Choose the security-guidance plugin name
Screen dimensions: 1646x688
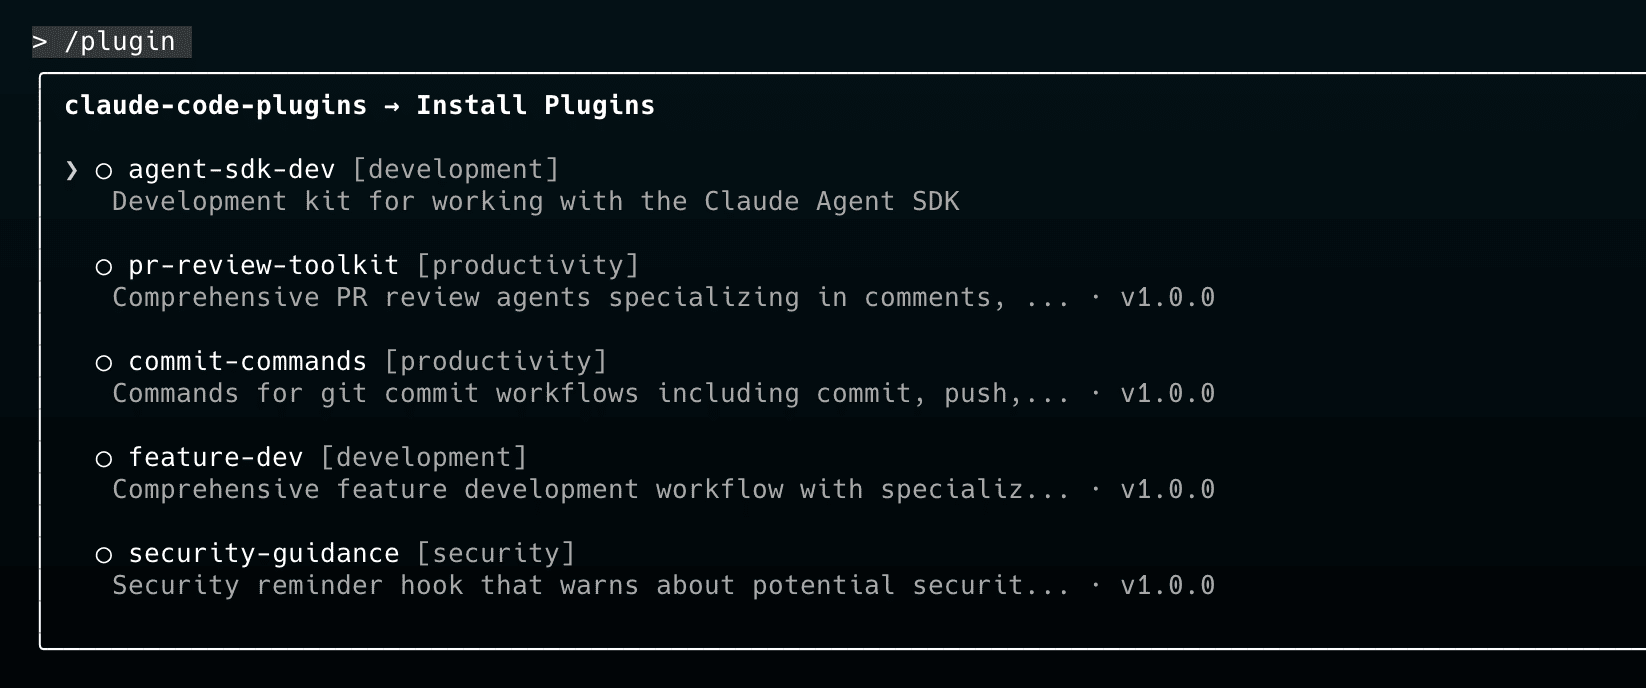(263, 554)
